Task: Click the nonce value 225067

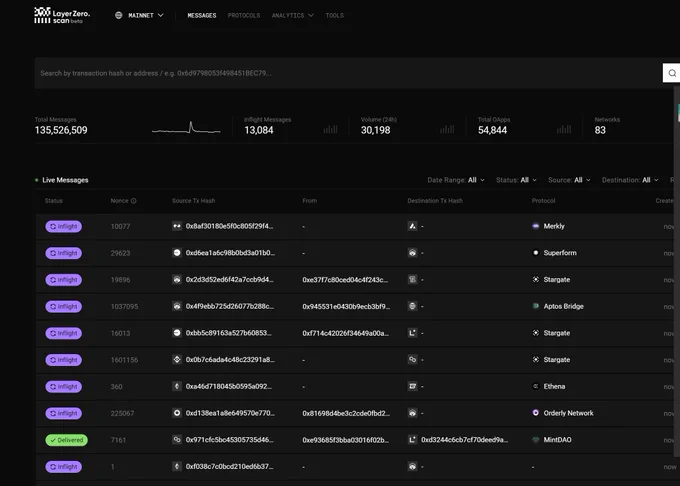Action: [122, 413]
